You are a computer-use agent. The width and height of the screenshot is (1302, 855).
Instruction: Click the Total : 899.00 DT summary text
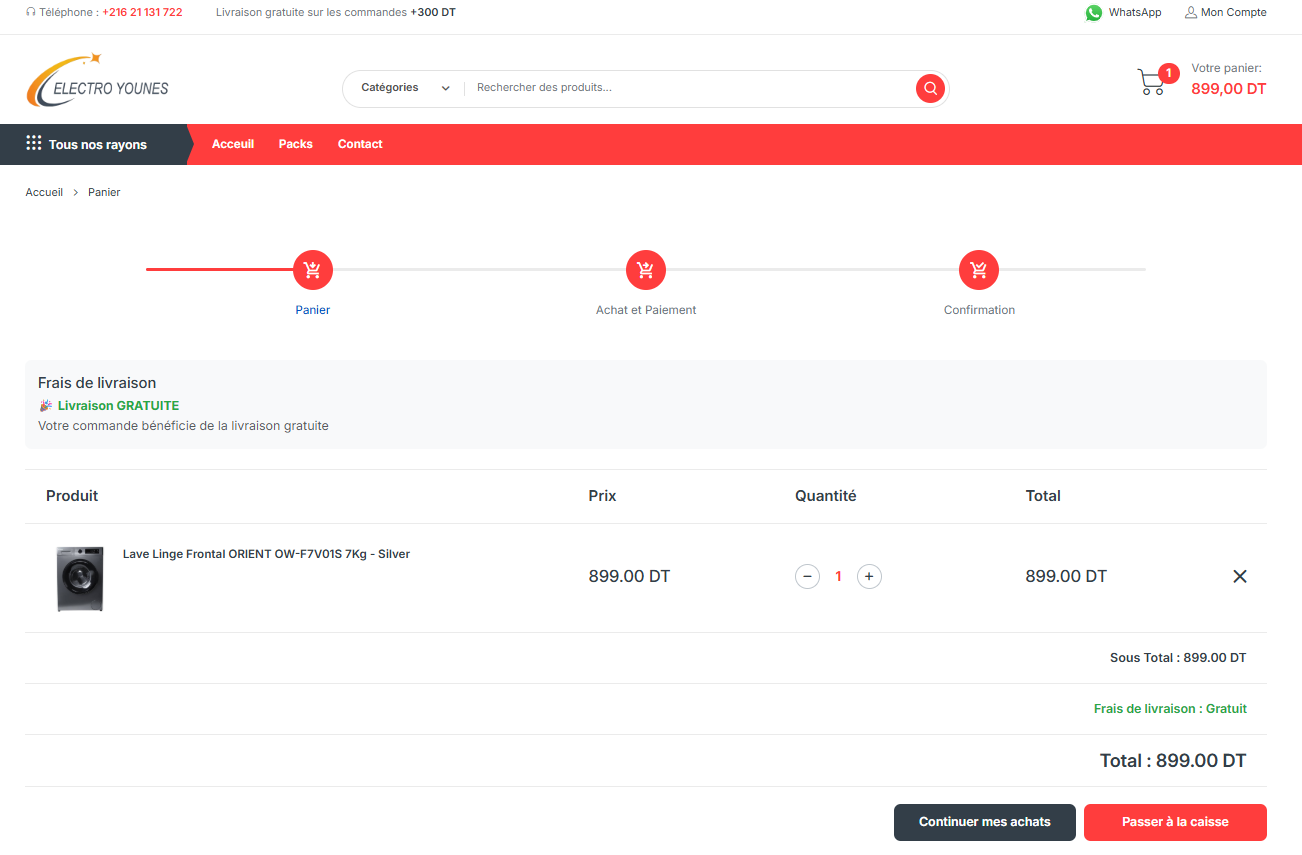pos(1173,761)
